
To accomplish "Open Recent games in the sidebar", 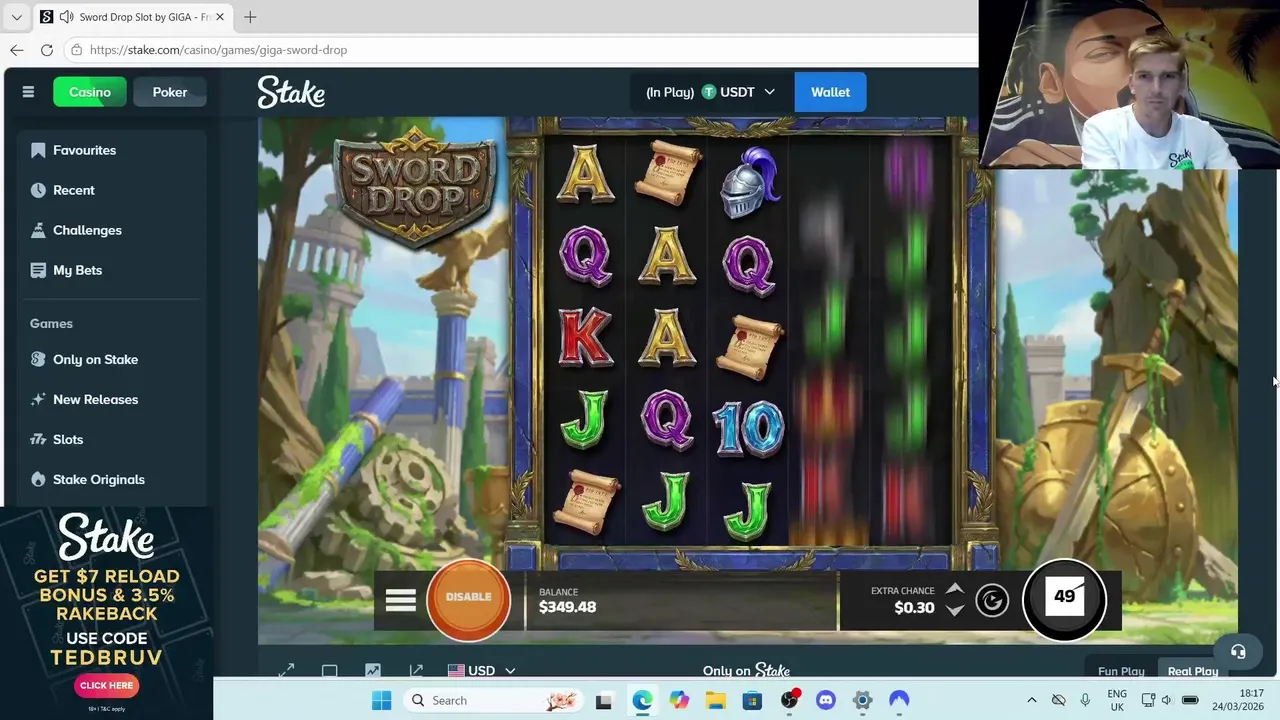I will pyautogui.click(x=111, y=190).
